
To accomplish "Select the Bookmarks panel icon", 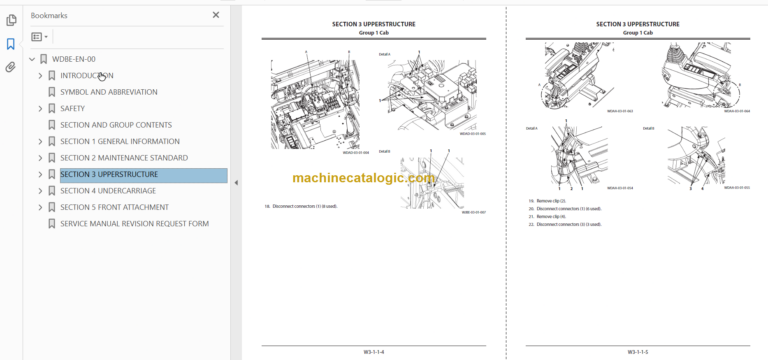I will pos(11,45).
